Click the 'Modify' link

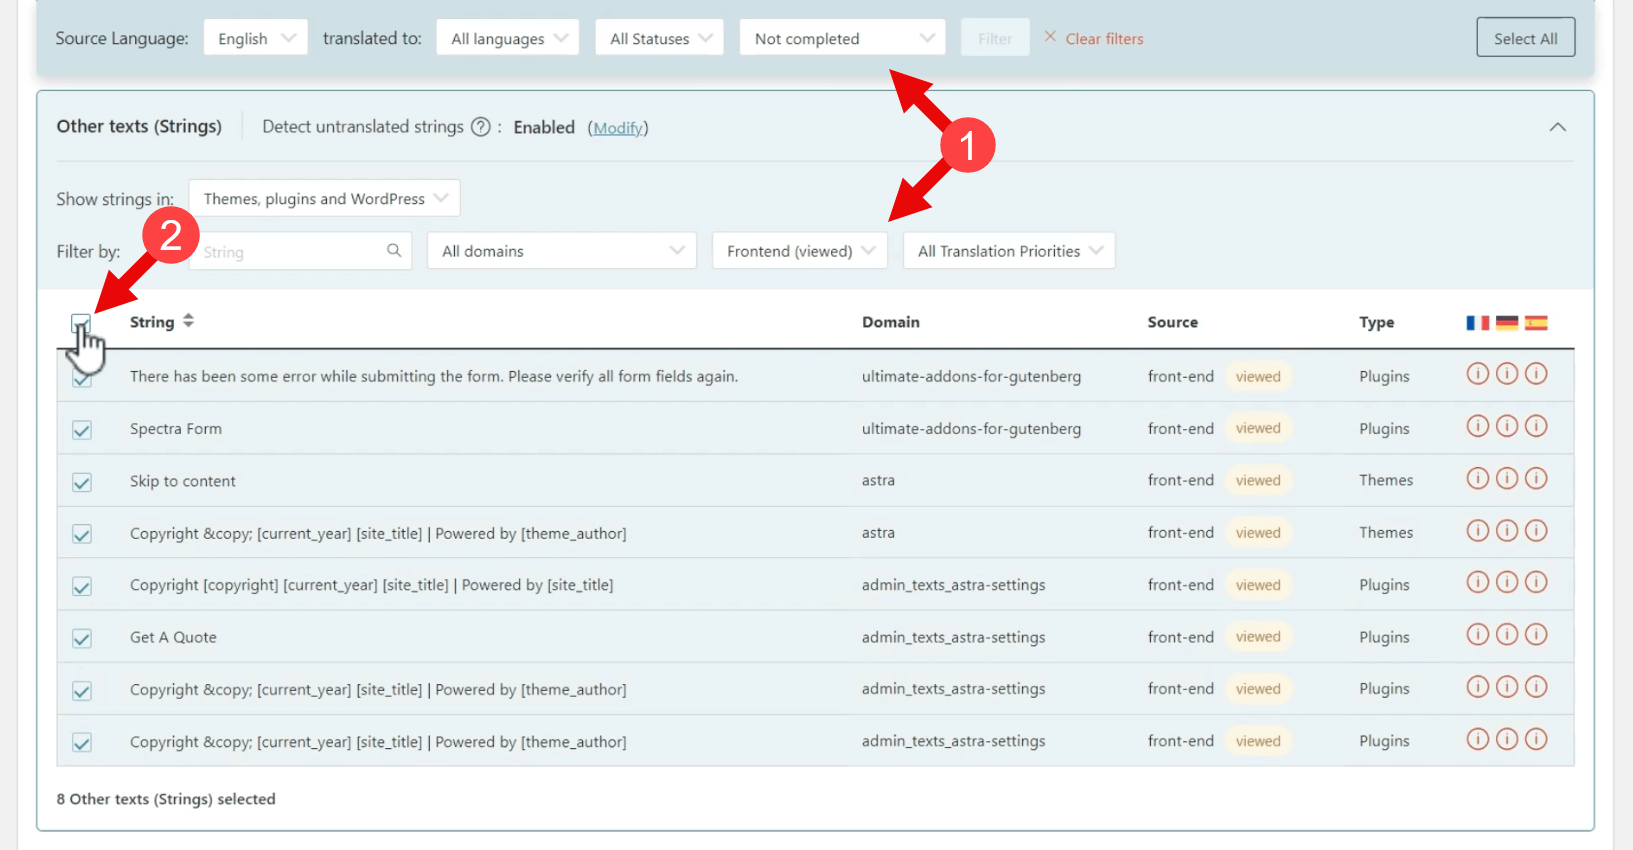[x=618, y=128]
